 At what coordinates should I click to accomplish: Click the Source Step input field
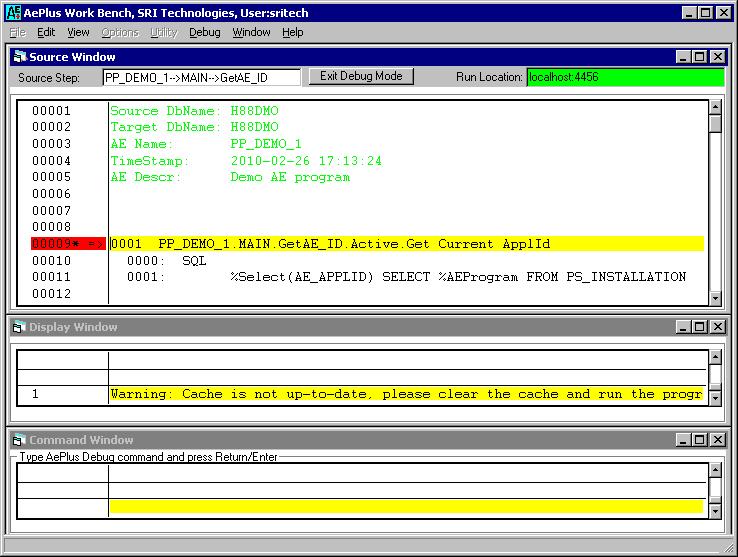(200, 77)
